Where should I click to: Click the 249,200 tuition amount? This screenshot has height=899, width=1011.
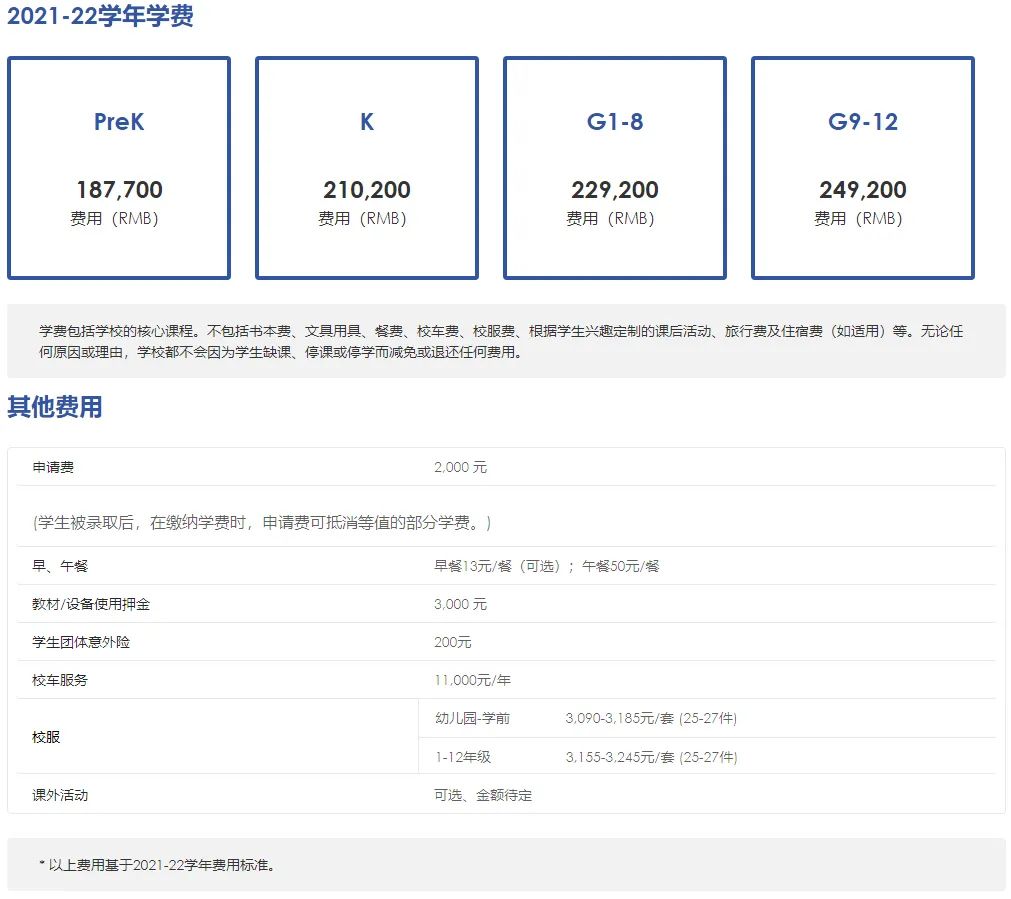click(x=861, y=189)
